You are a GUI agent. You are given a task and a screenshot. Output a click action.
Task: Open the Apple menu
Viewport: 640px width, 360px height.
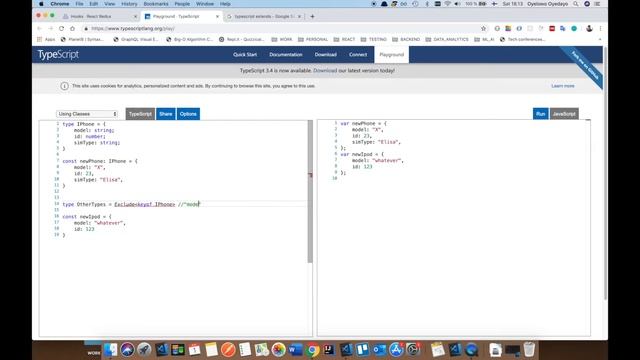click(x=41, y=4)
